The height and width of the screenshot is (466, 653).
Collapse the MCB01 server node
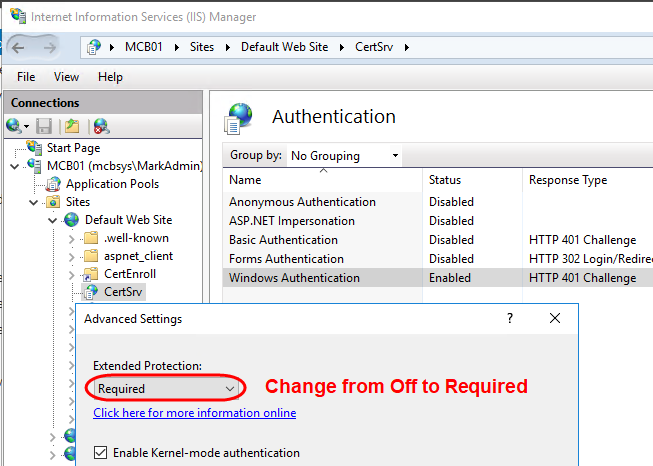point(15,167)
